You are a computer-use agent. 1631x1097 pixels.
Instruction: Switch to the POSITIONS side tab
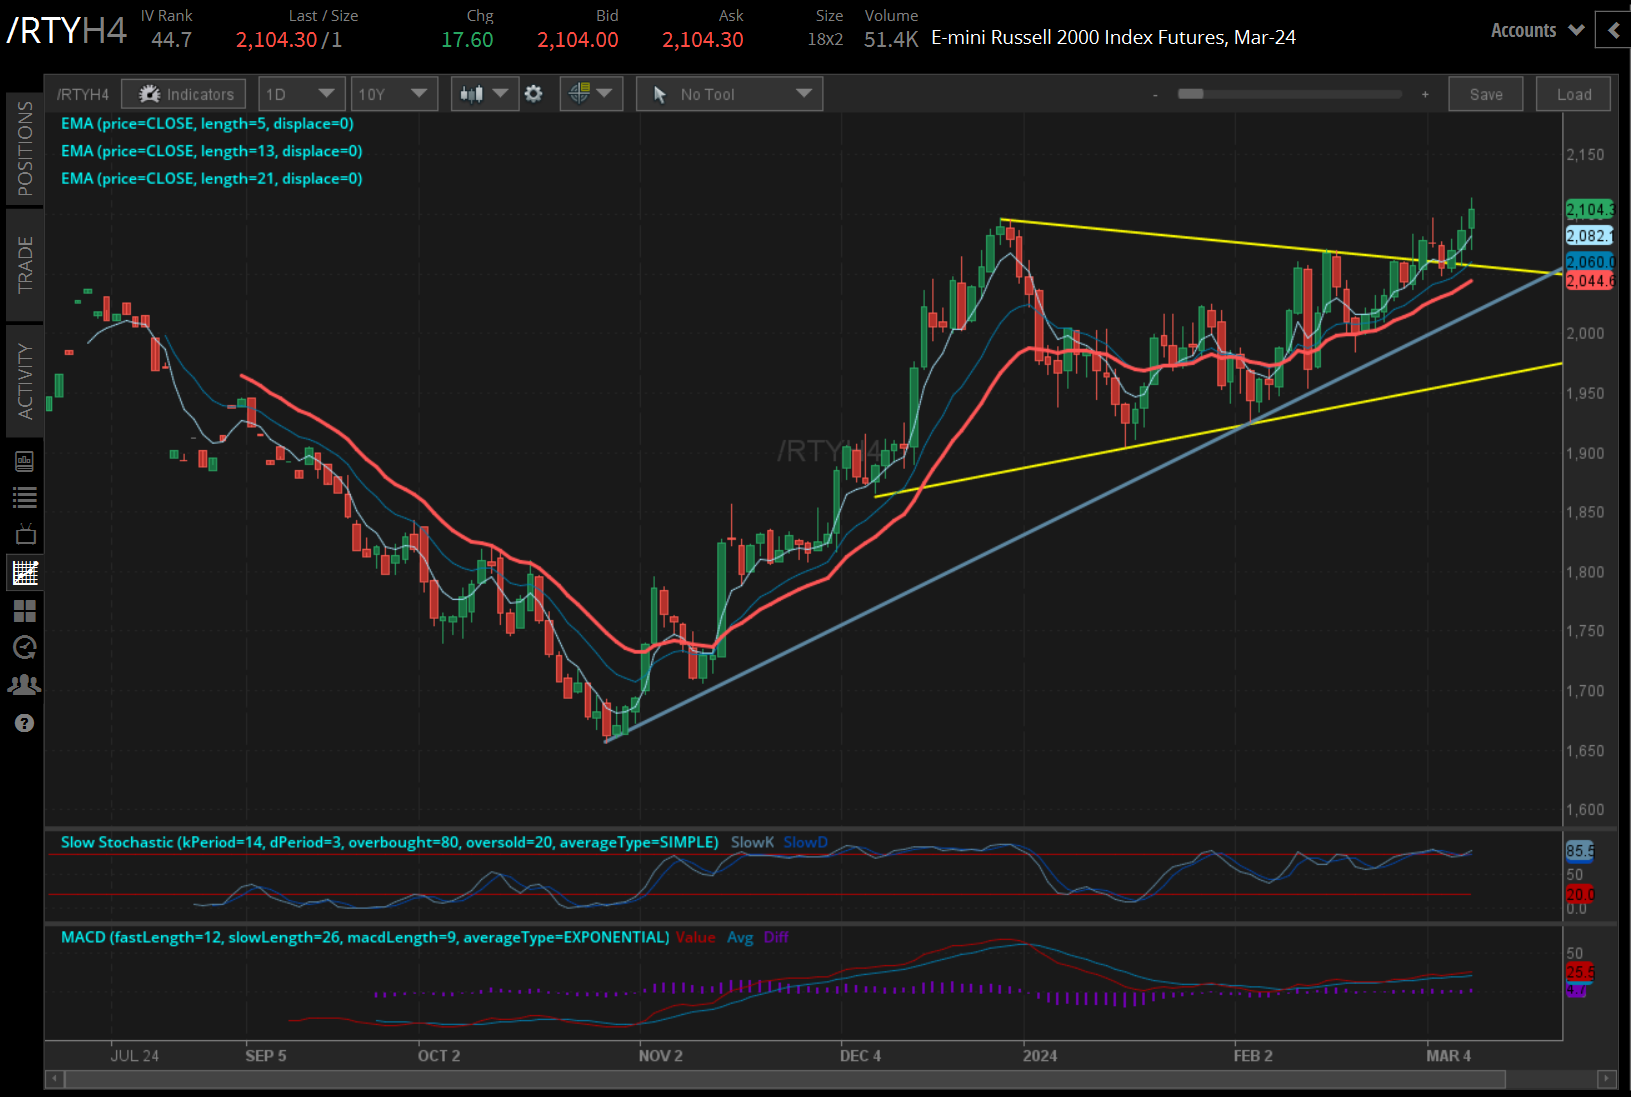[25, 148]
